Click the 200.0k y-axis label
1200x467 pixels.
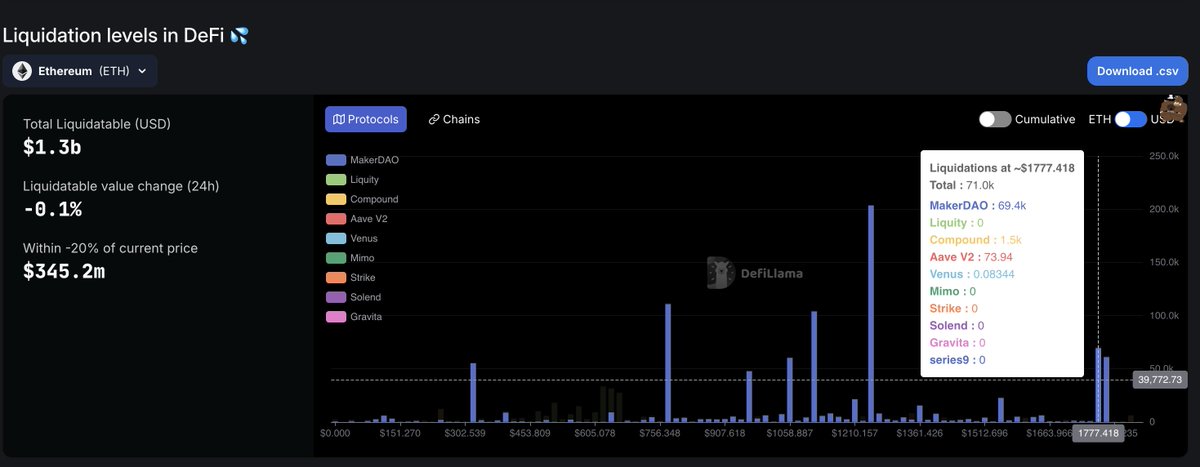1166,208
